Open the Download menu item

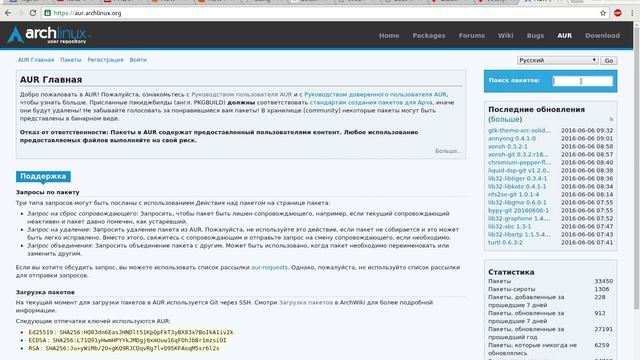pyautogui.click(x=602, y=36)
